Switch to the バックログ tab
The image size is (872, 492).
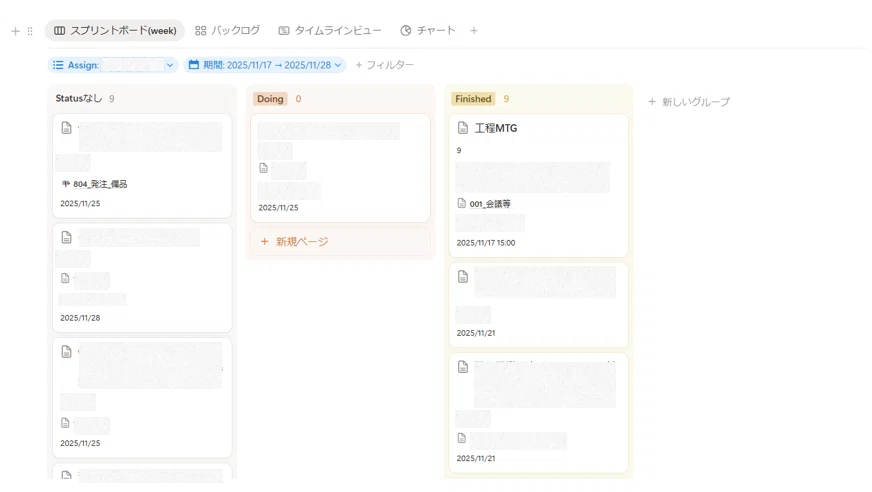point(227,31)
